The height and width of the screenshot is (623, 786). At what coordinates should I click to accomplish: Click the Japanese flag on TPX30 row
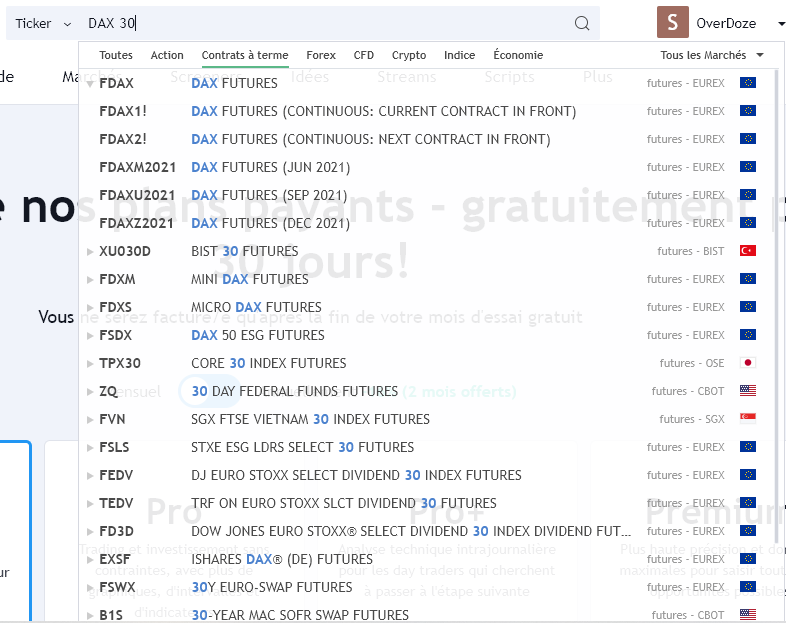click(x=747, y=363)
